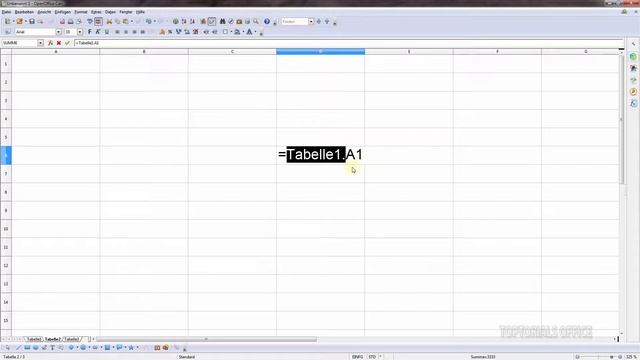This screenshot has height=360, width=640.
Task: Click the Print icon
Action: pyautogui.click(x=71, y=22)
